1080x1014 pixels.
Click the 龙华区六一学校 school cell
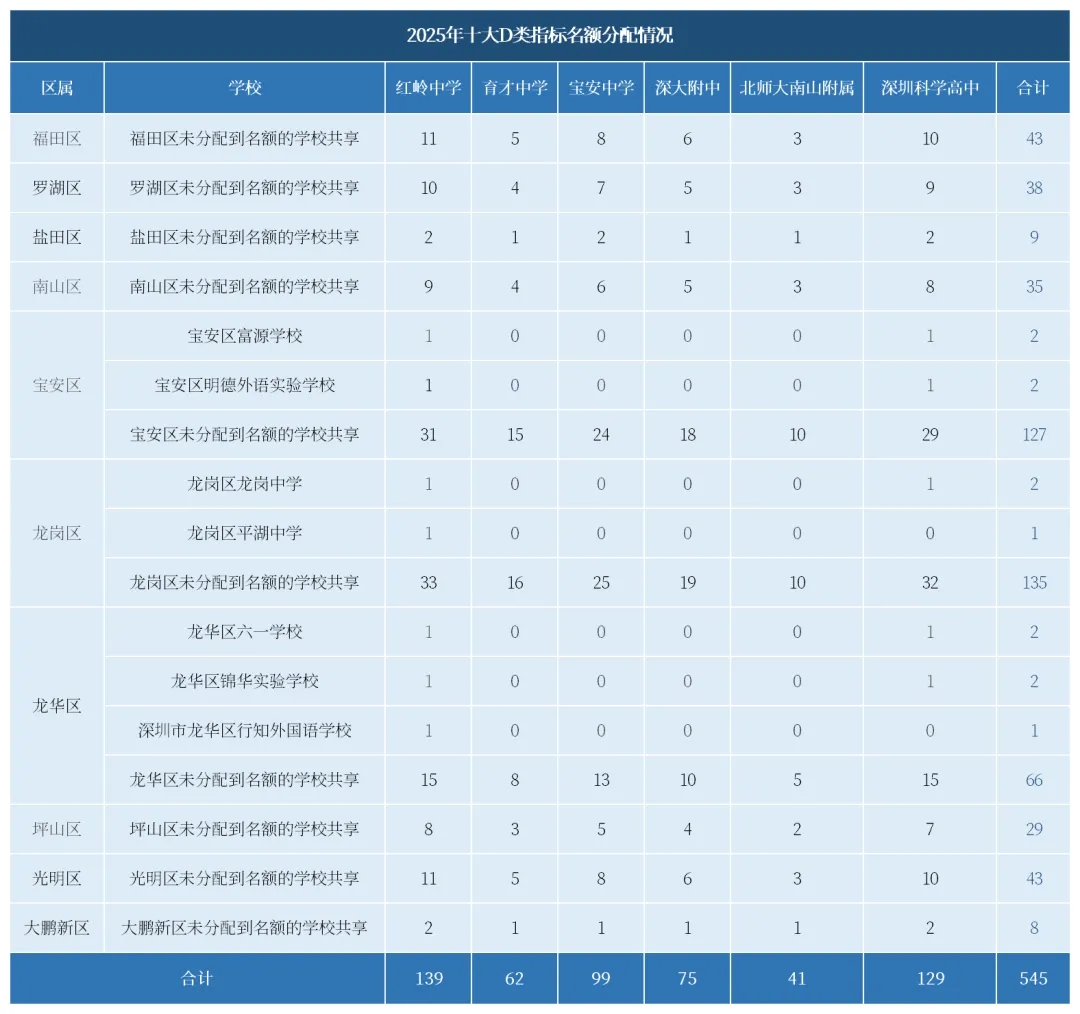(x=245, y=632)
